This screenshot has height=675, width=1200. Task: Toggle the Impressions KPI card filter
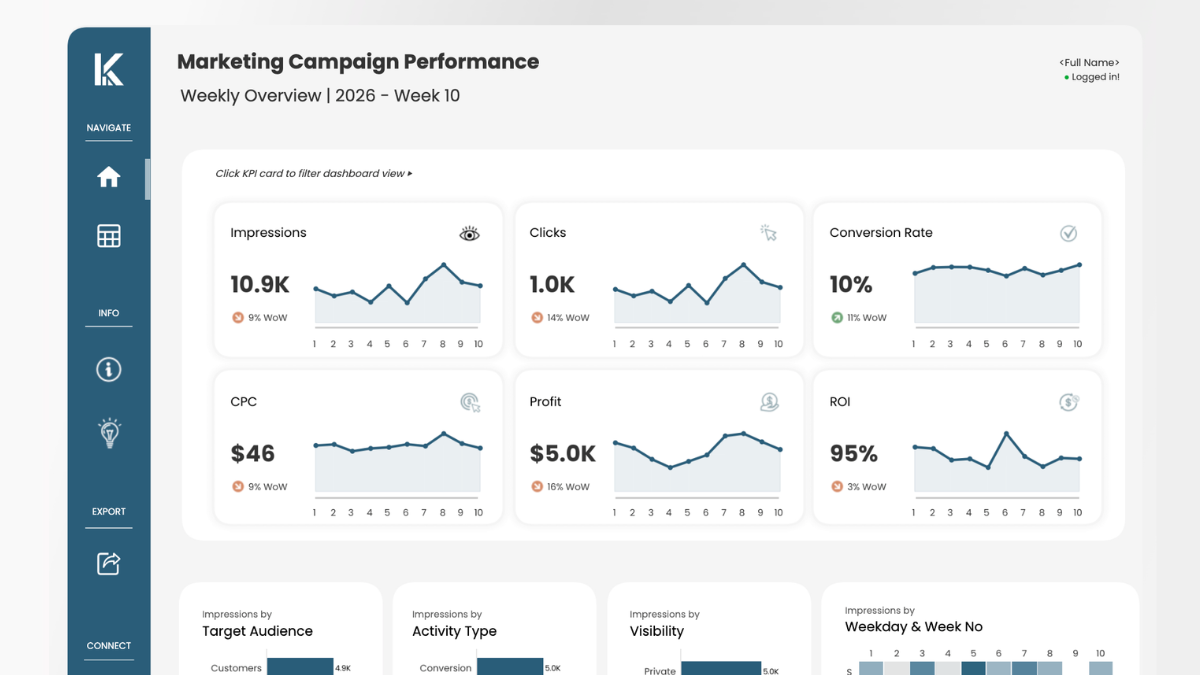pyautogui.click(x=357, y=279)
